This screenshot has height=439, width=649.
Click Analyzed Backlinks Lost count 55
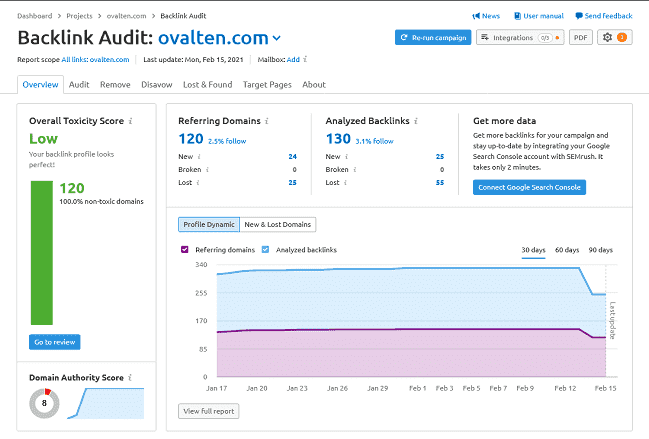pyautogui.click(x=440, y=182)
